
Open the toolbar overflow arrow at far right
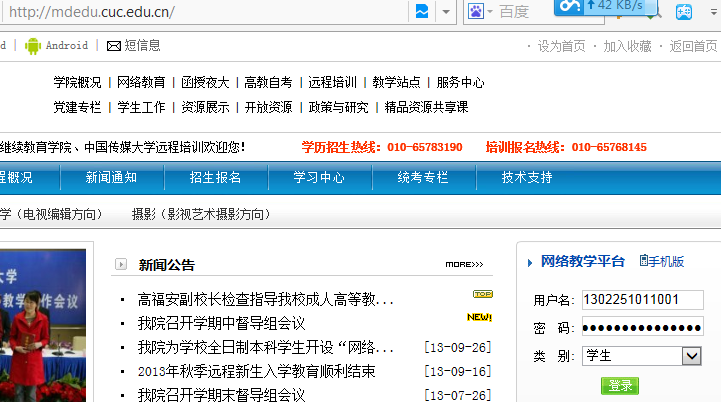point(712,12)
